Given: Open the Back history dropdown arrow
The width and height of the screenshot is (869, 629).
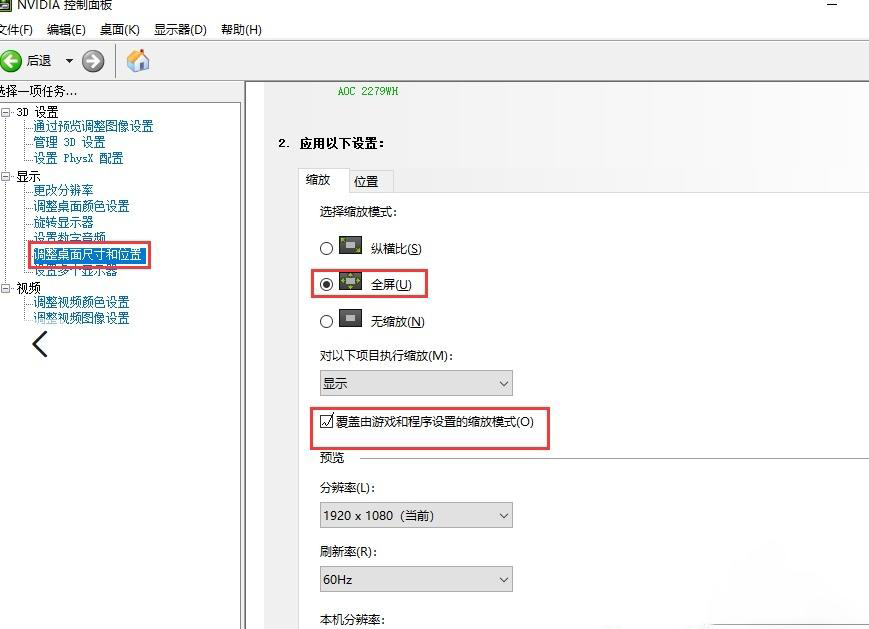Looking at the screenshot, I should [69, 61].
